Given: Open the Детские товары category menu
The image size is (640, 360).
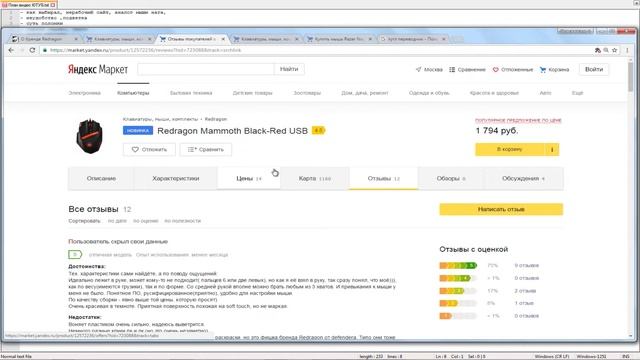Looking at the screenshot, I should 252,93.
